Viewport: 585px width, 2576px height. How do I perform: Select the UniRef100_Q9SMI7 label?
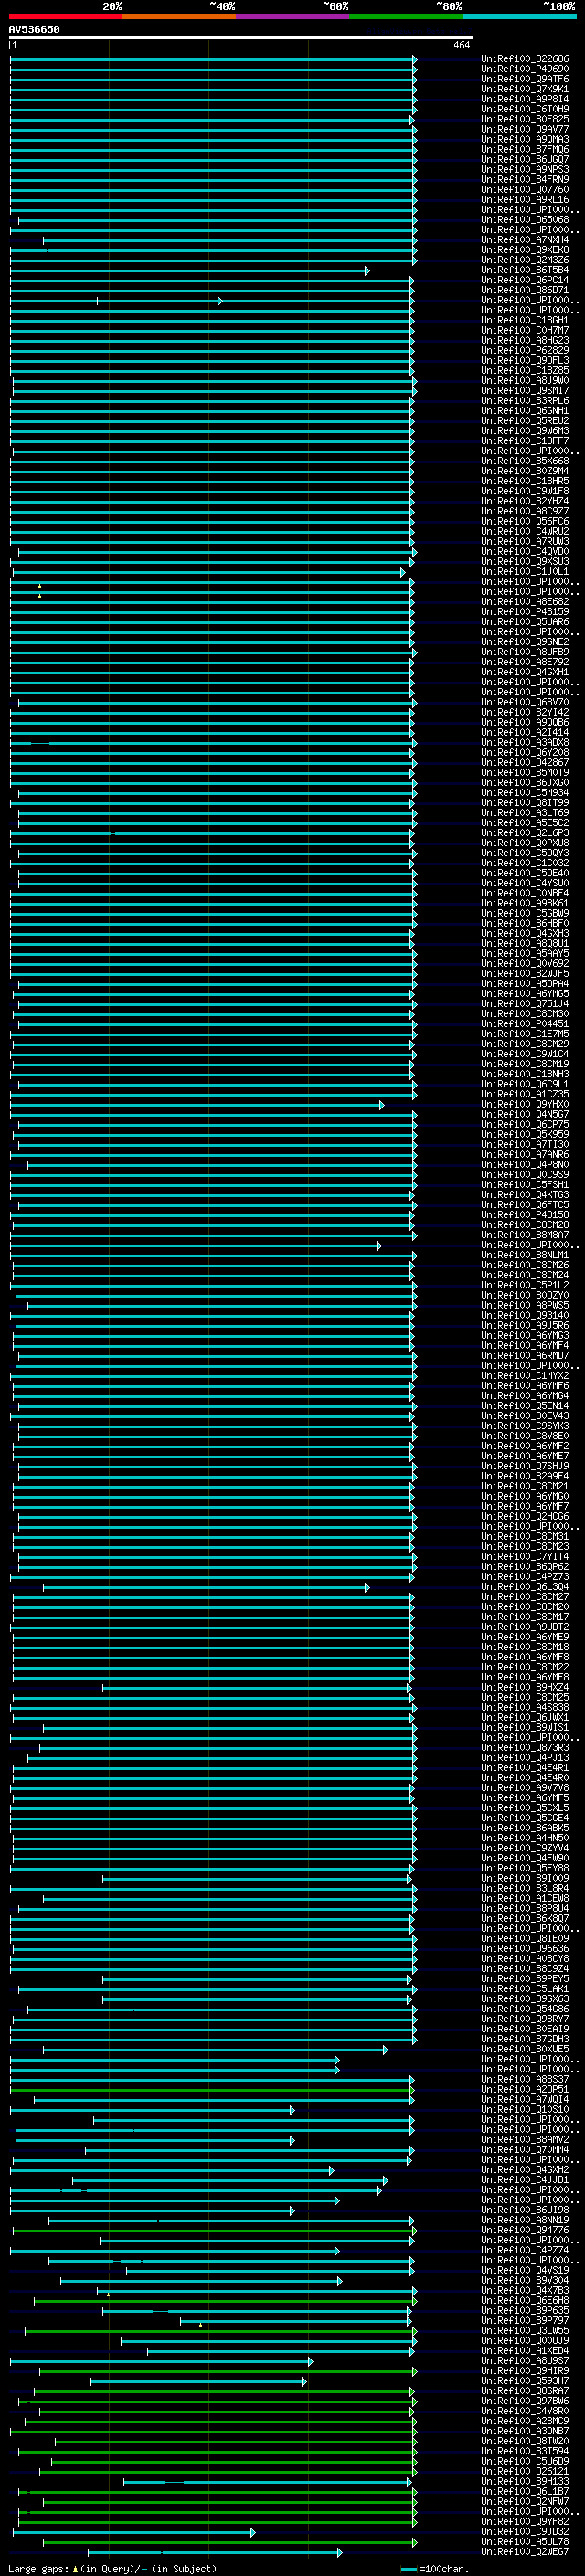coord(524,391)
